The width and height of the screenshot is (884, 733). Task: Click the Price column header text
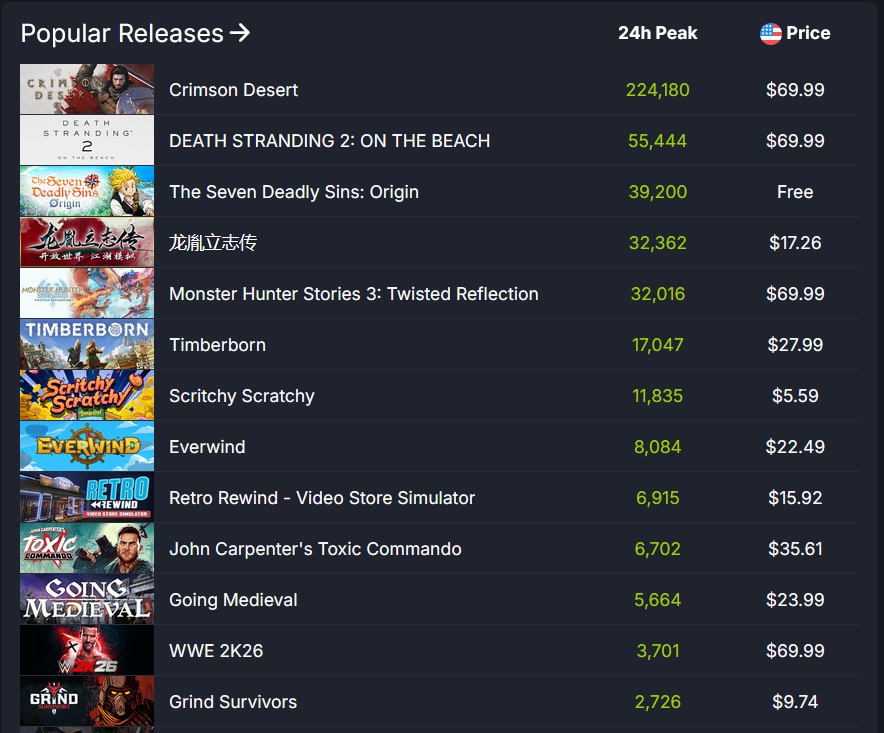pyautogui.click(x=808, y=33)
